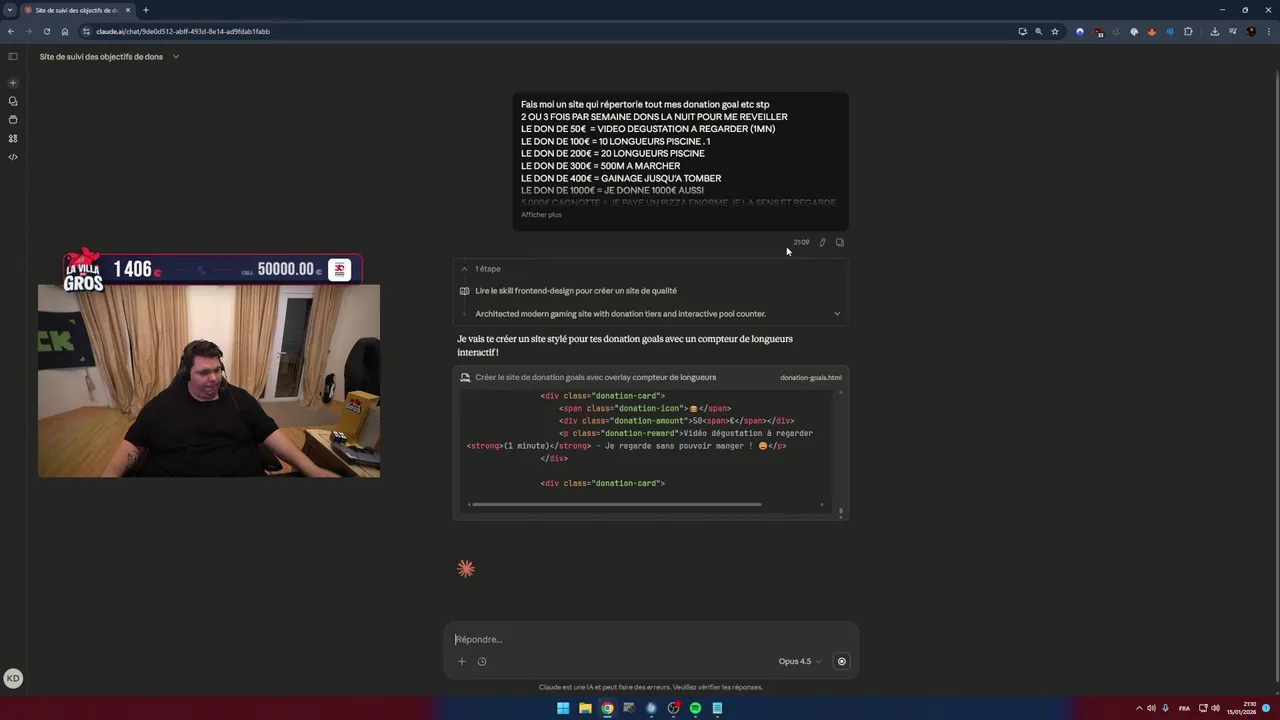Image resolution: width=1280 pixels, height=720 pixels.
Task: Open Spotify from the taskbar
Action: tap(695, 708)
